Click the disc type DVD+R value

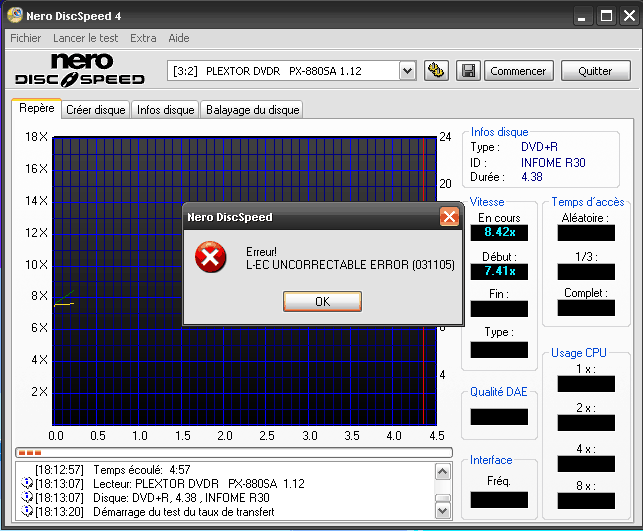point(539,147)
